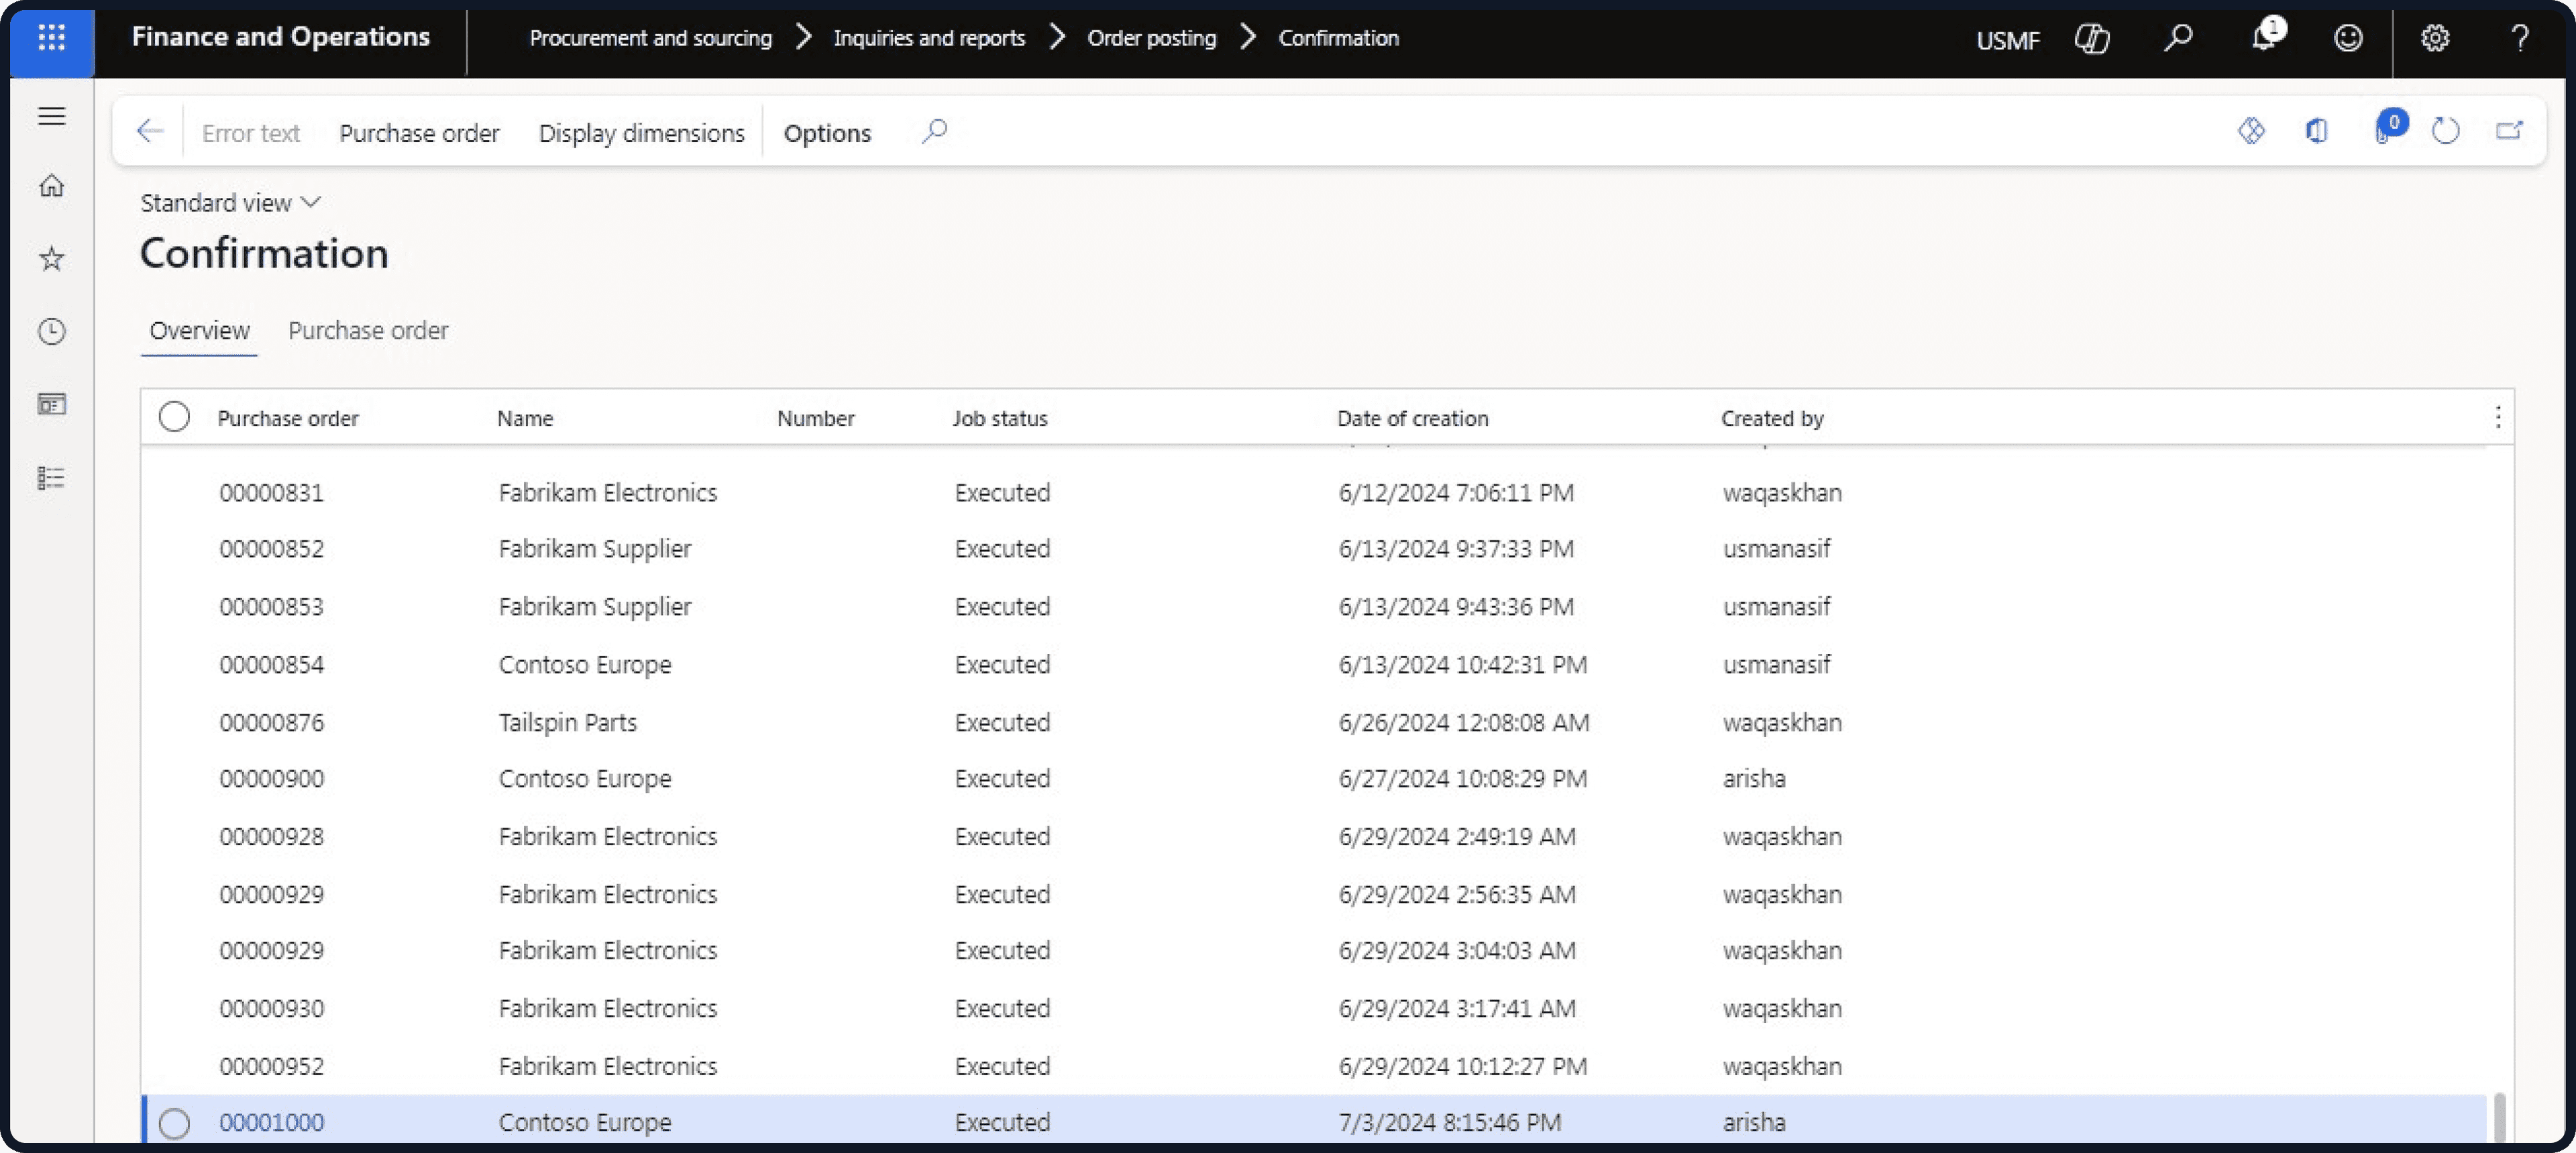Viewport: 2576px width, 1153px height.
Task: Click order 00000952 cell
Action: click(271, 1066)
